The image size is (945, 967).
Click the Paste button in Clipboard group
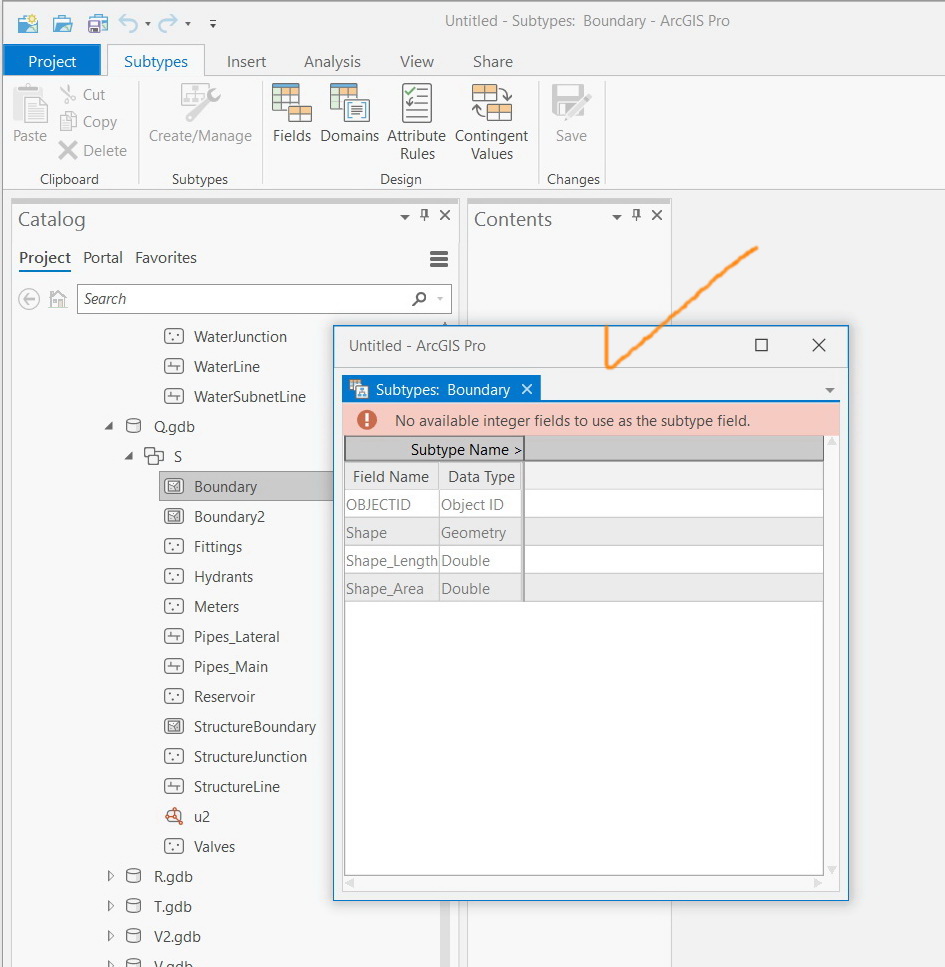tap(30, 114)
